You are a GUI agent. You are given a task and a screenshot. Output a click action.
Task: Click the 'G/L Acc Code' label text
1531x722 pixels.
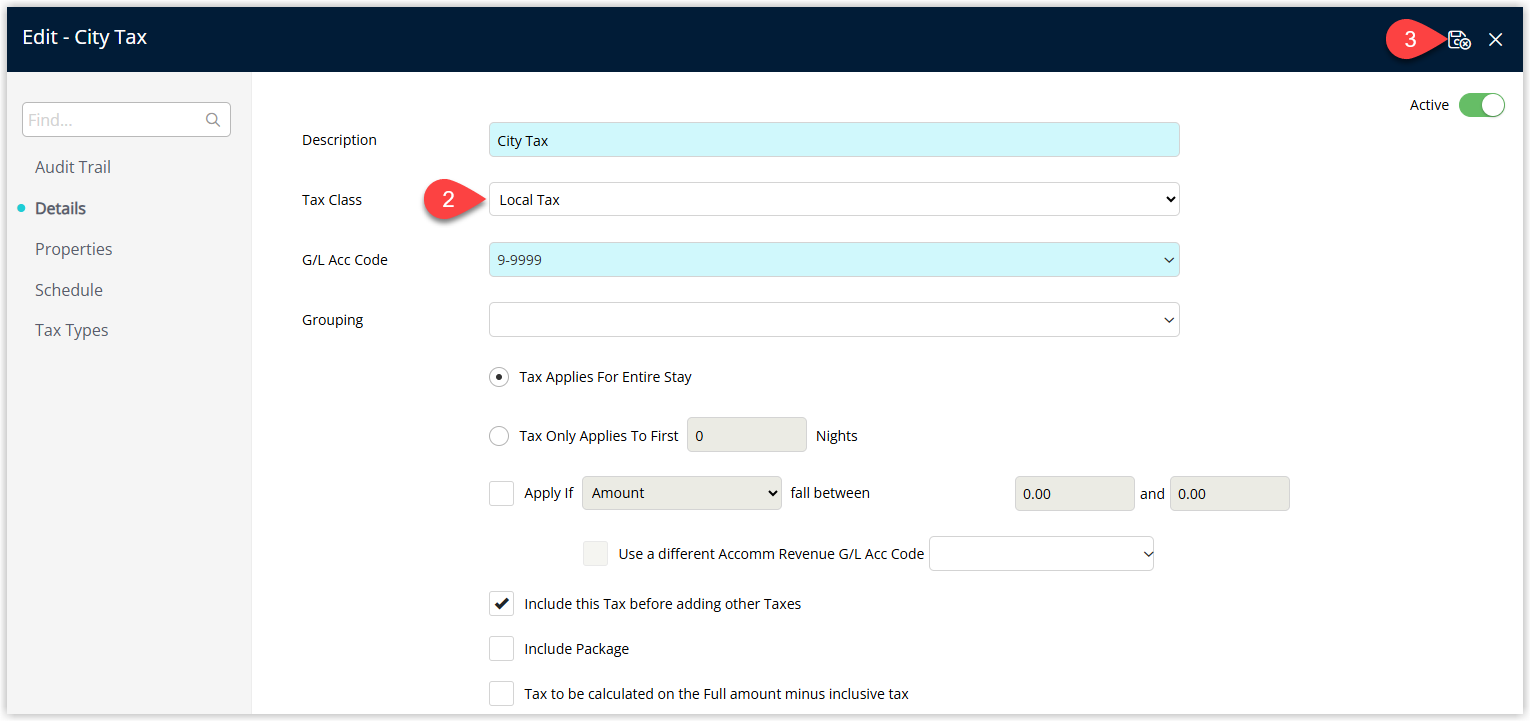tap(345, 260)
